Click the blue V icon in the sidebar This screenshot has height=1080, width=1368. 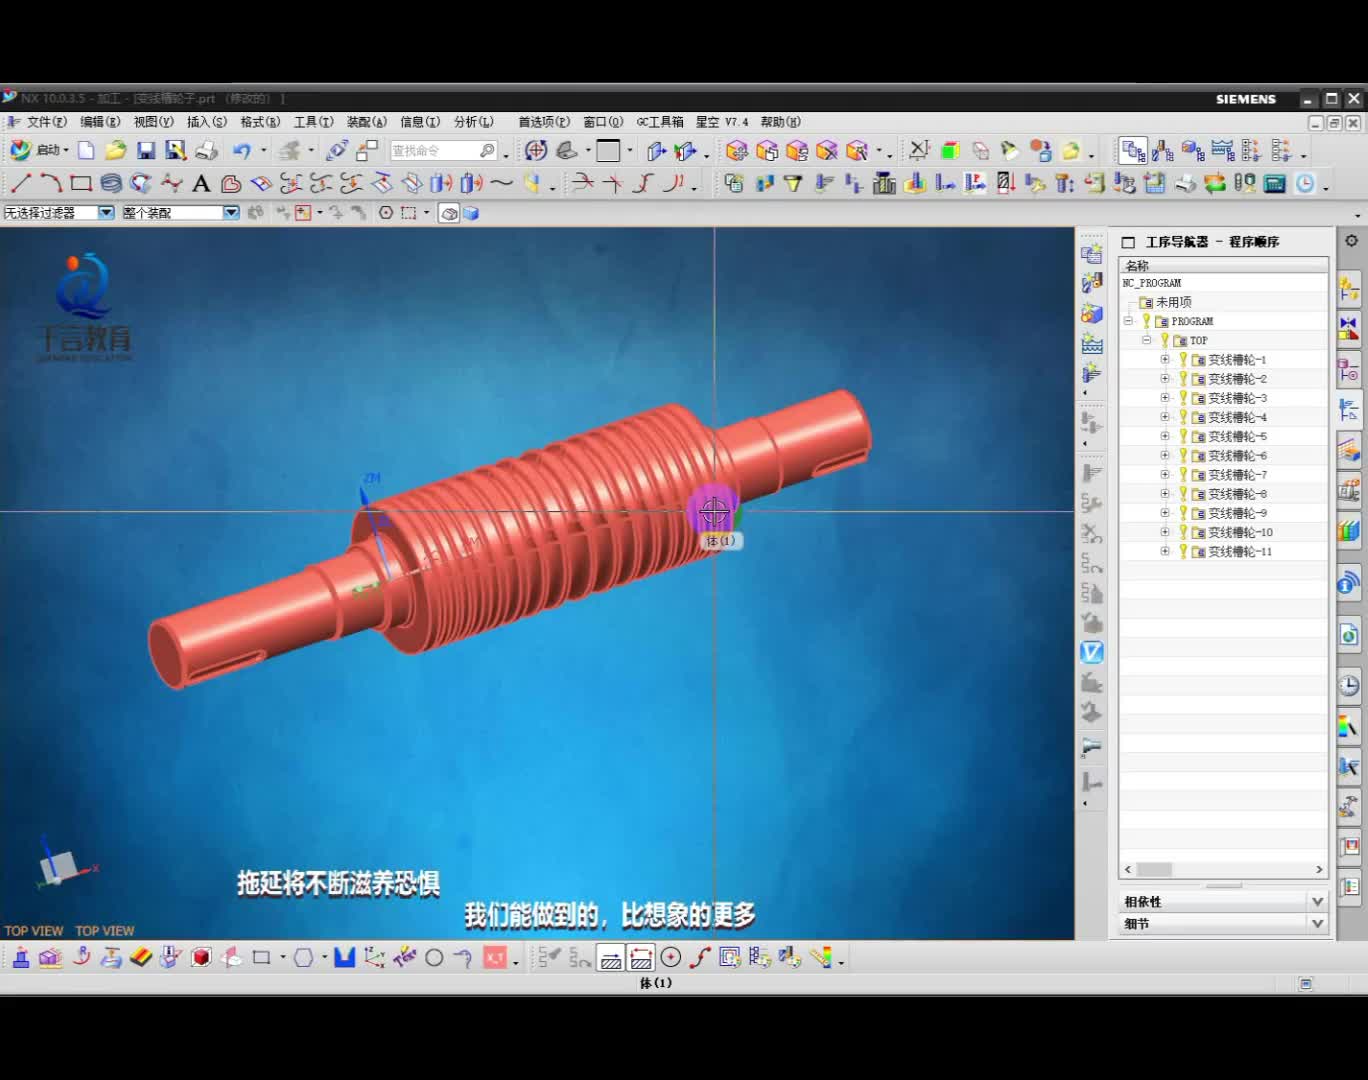tap(1091, 652)
